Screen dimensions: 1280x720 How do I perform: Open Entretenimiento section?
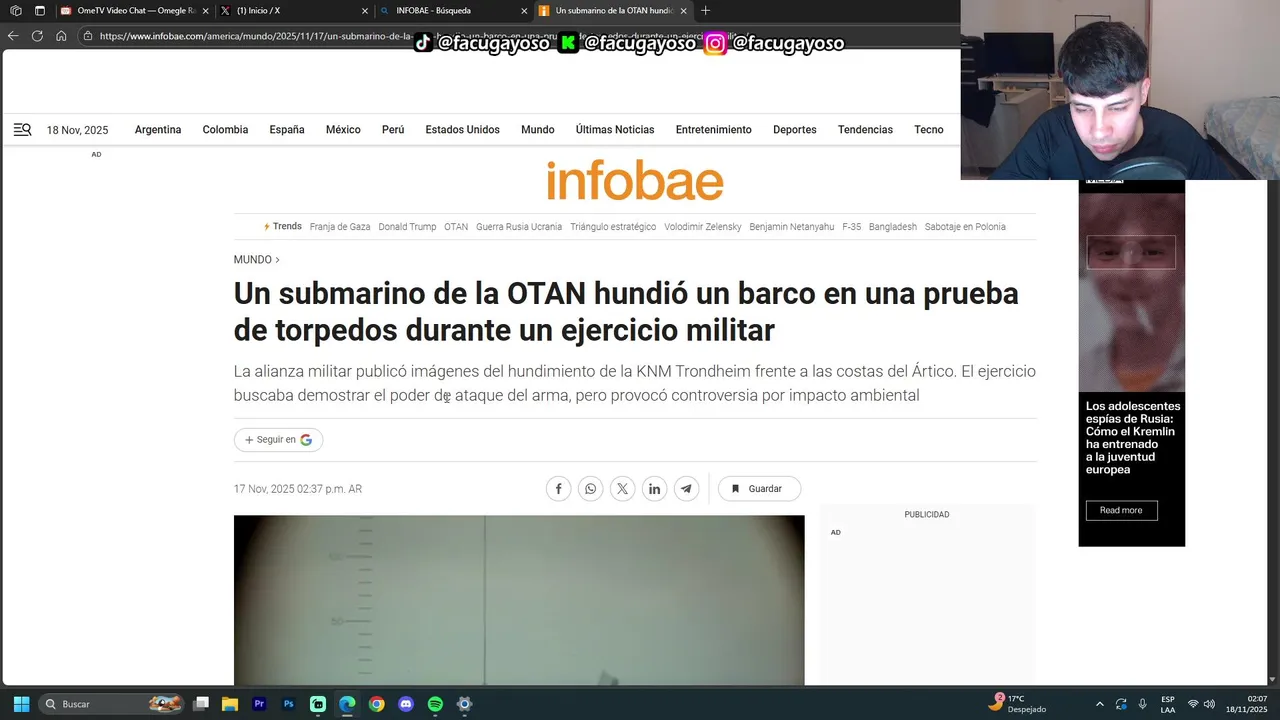tap(714, 130)
